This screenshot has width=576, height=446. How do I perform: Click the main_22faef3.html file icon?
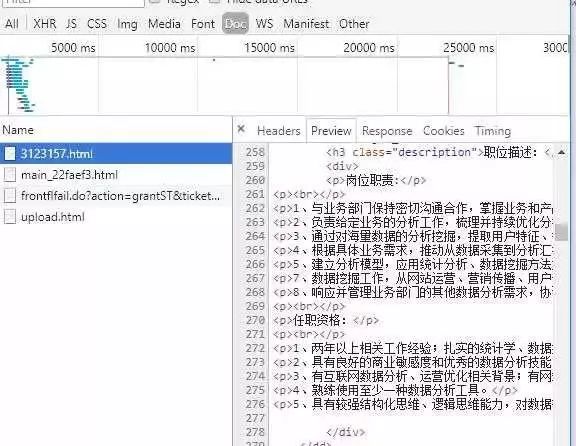click(x=10, y=175)
